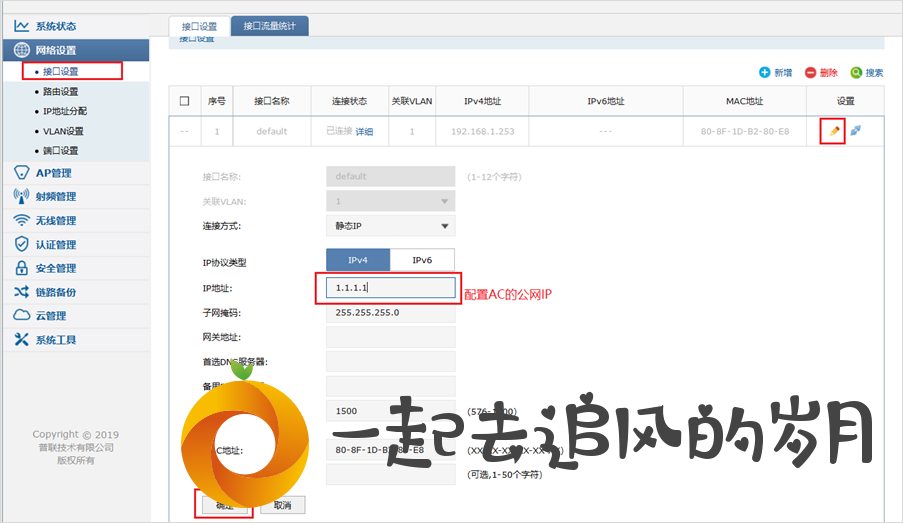This screenshot has width=903, height=523.
Task: Click the default interface name cell
Action: 272,131
